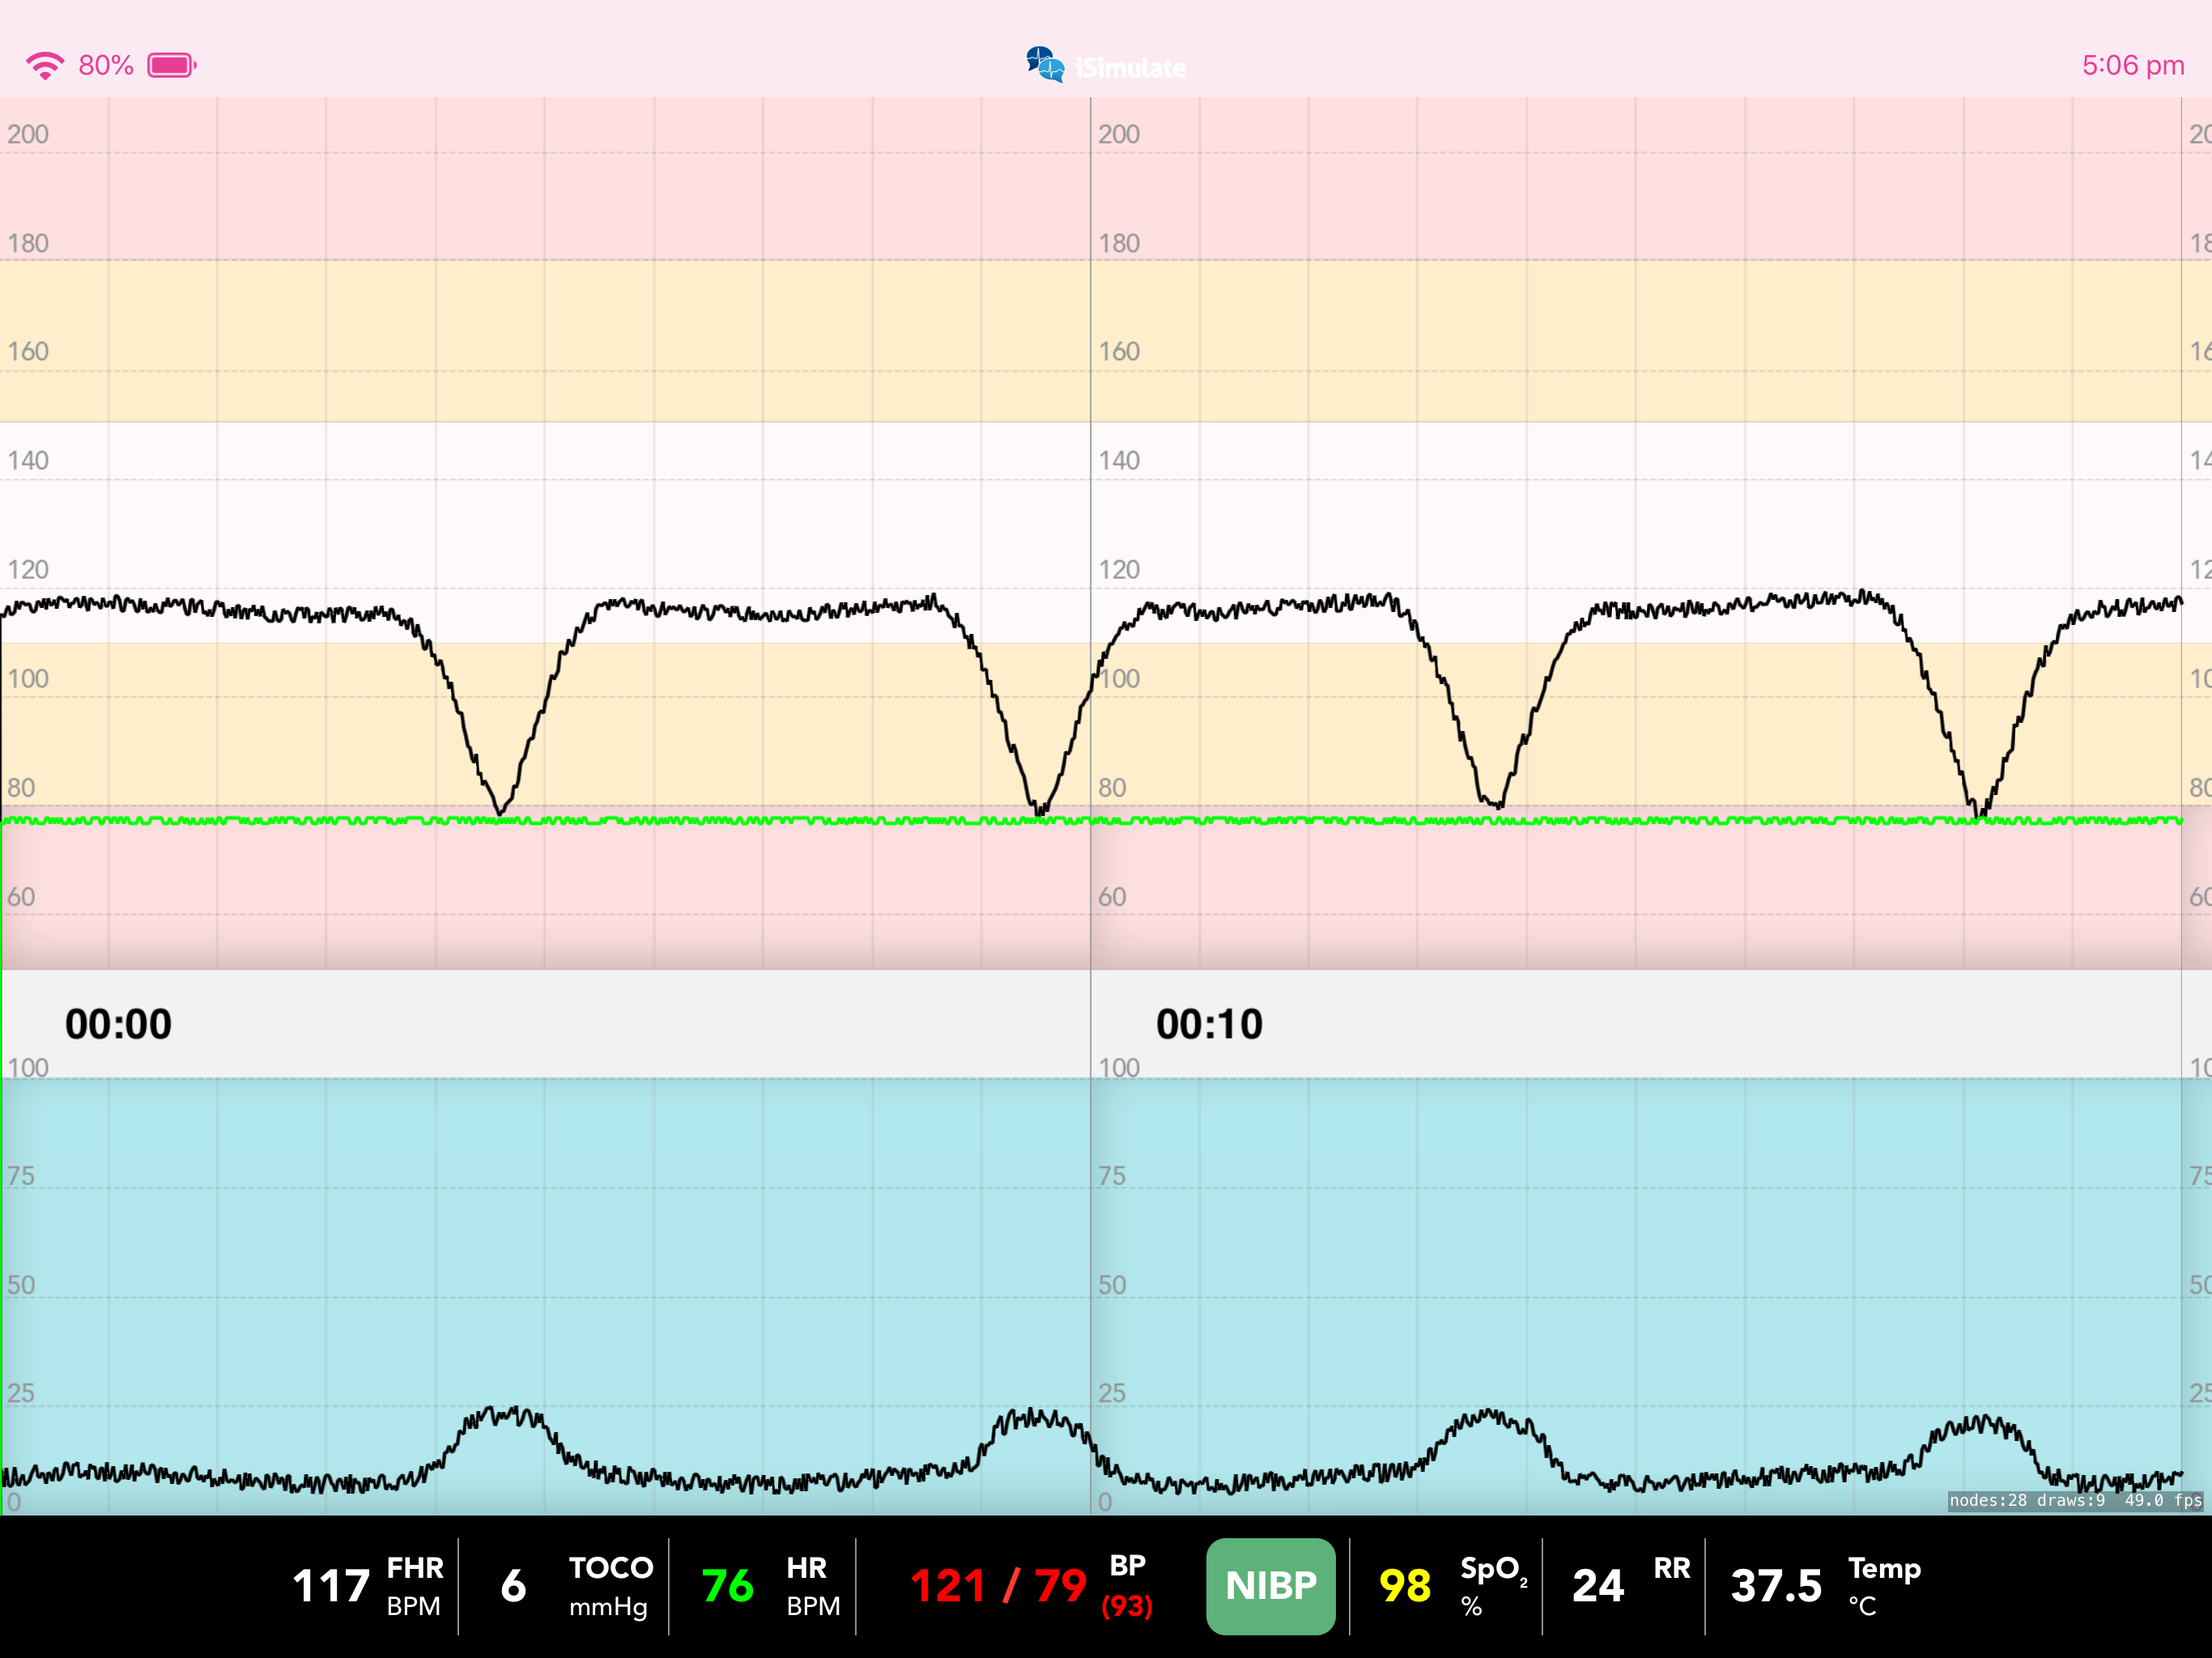The width and height of the screenshot is (2212, 1658).
Task: Tap the 00:10 timeline marker
Action: click(1209, 1024)
